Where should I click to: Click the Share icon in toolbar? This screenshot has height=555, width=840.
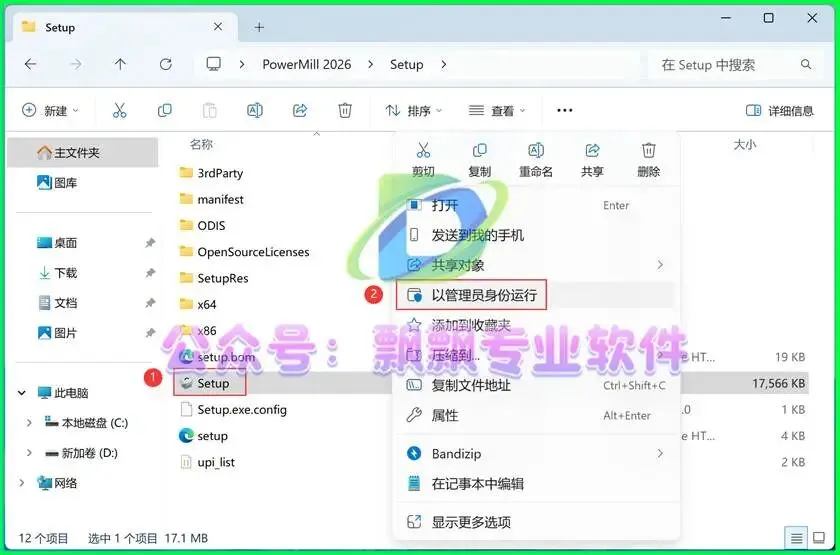(300, 111)
